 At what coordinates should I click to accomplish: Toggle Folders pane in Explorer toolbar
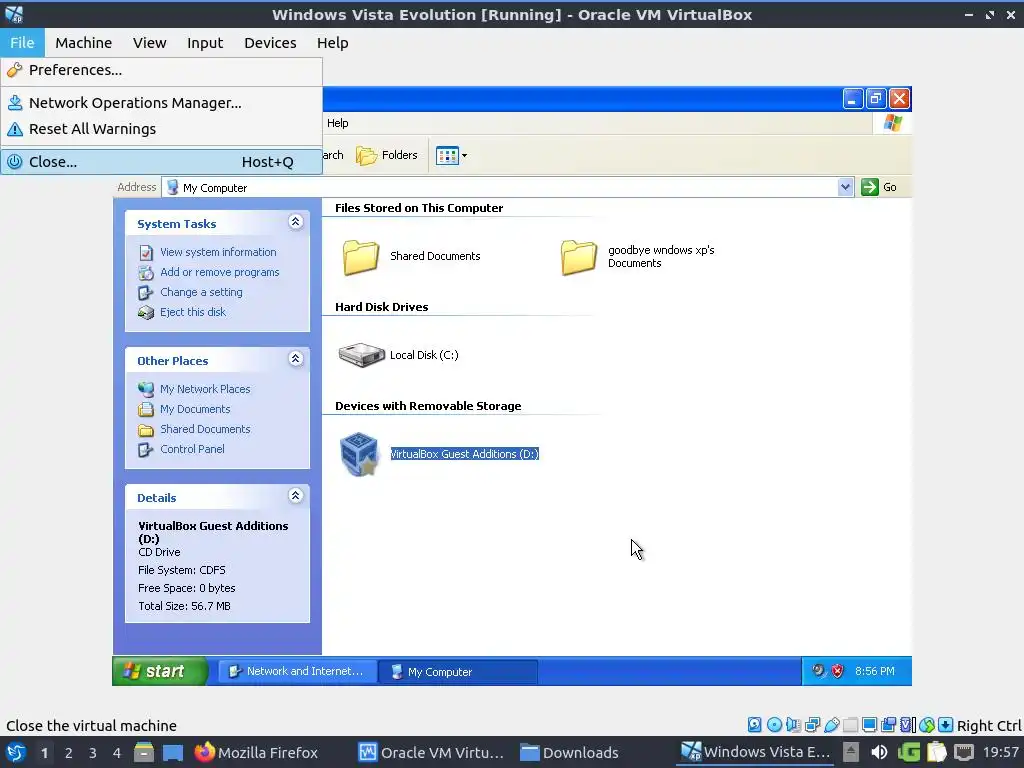coord(387,155)
